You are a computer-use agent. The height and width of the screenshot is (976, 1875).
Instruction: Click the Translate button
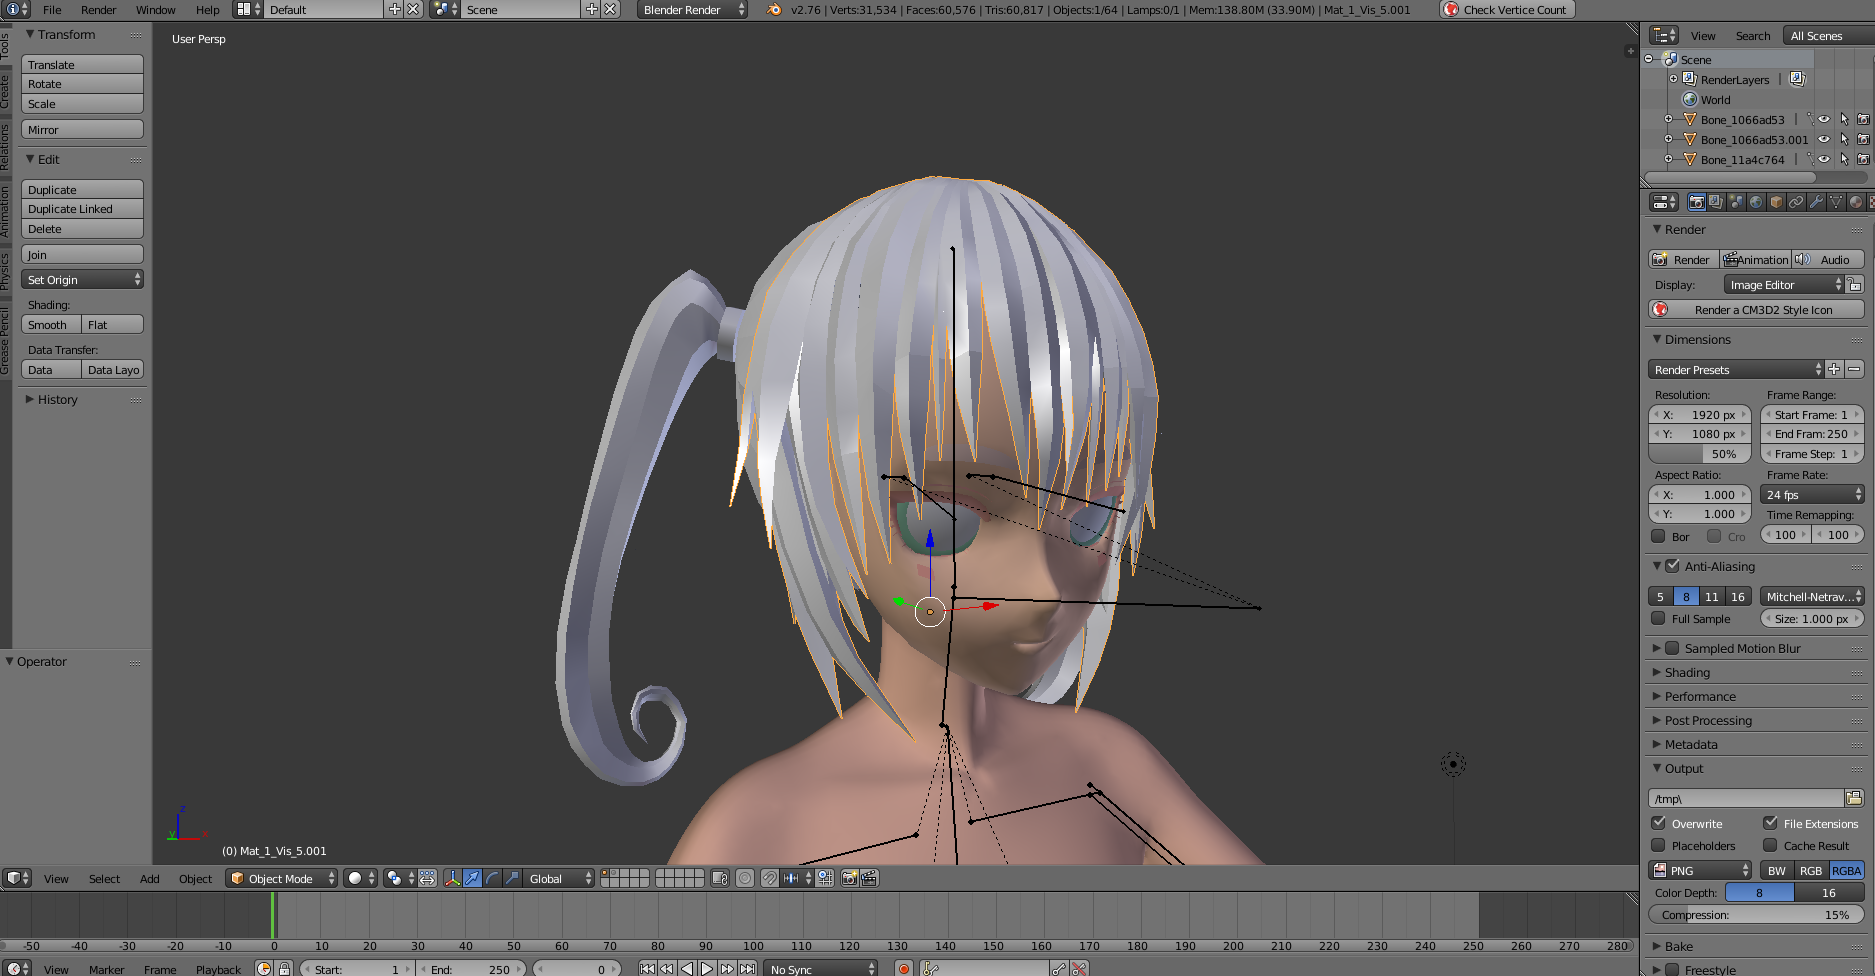click(83, 64)
